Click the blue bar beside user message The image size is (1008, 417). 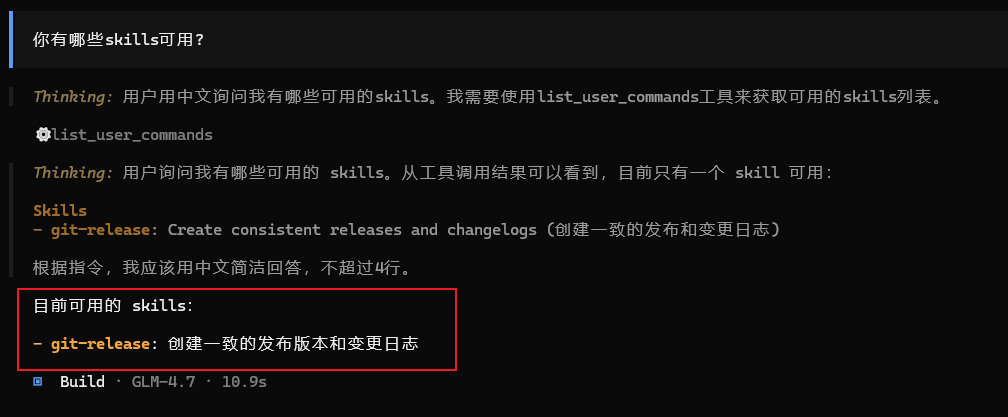pos(11,39)
